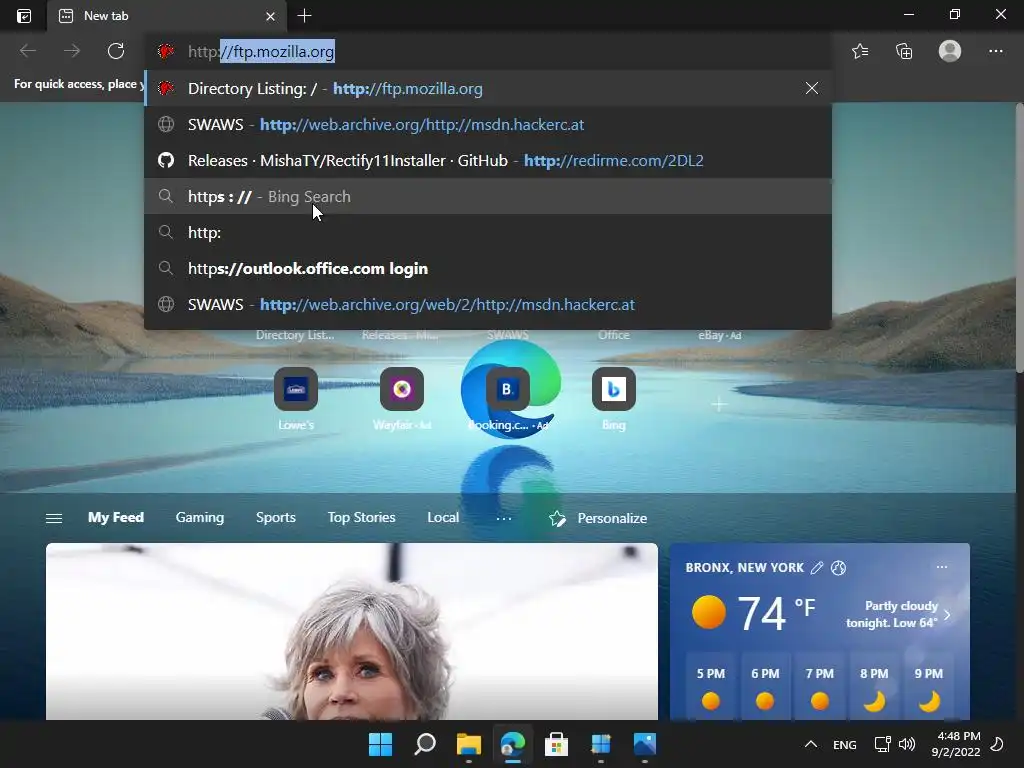
Task: Switch to Gaming feed tab
Action: 199,517
